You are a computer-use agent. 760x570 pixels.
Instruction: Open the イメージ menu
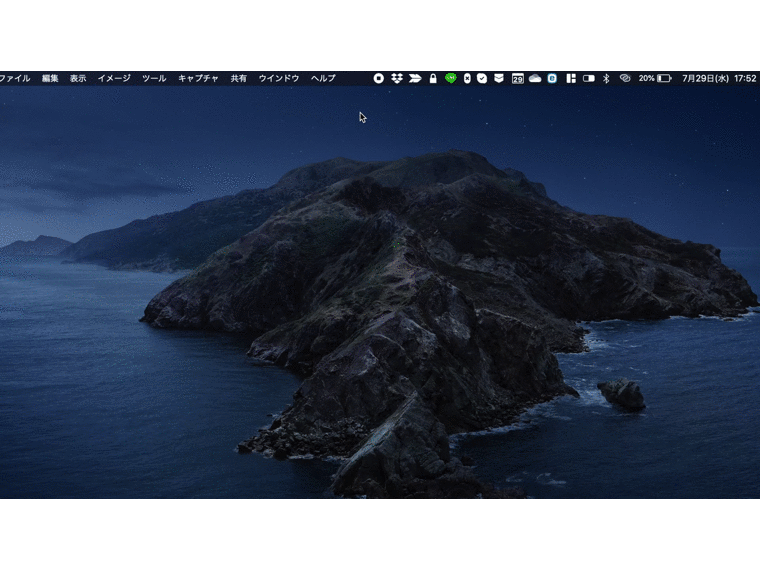(114, 79)
